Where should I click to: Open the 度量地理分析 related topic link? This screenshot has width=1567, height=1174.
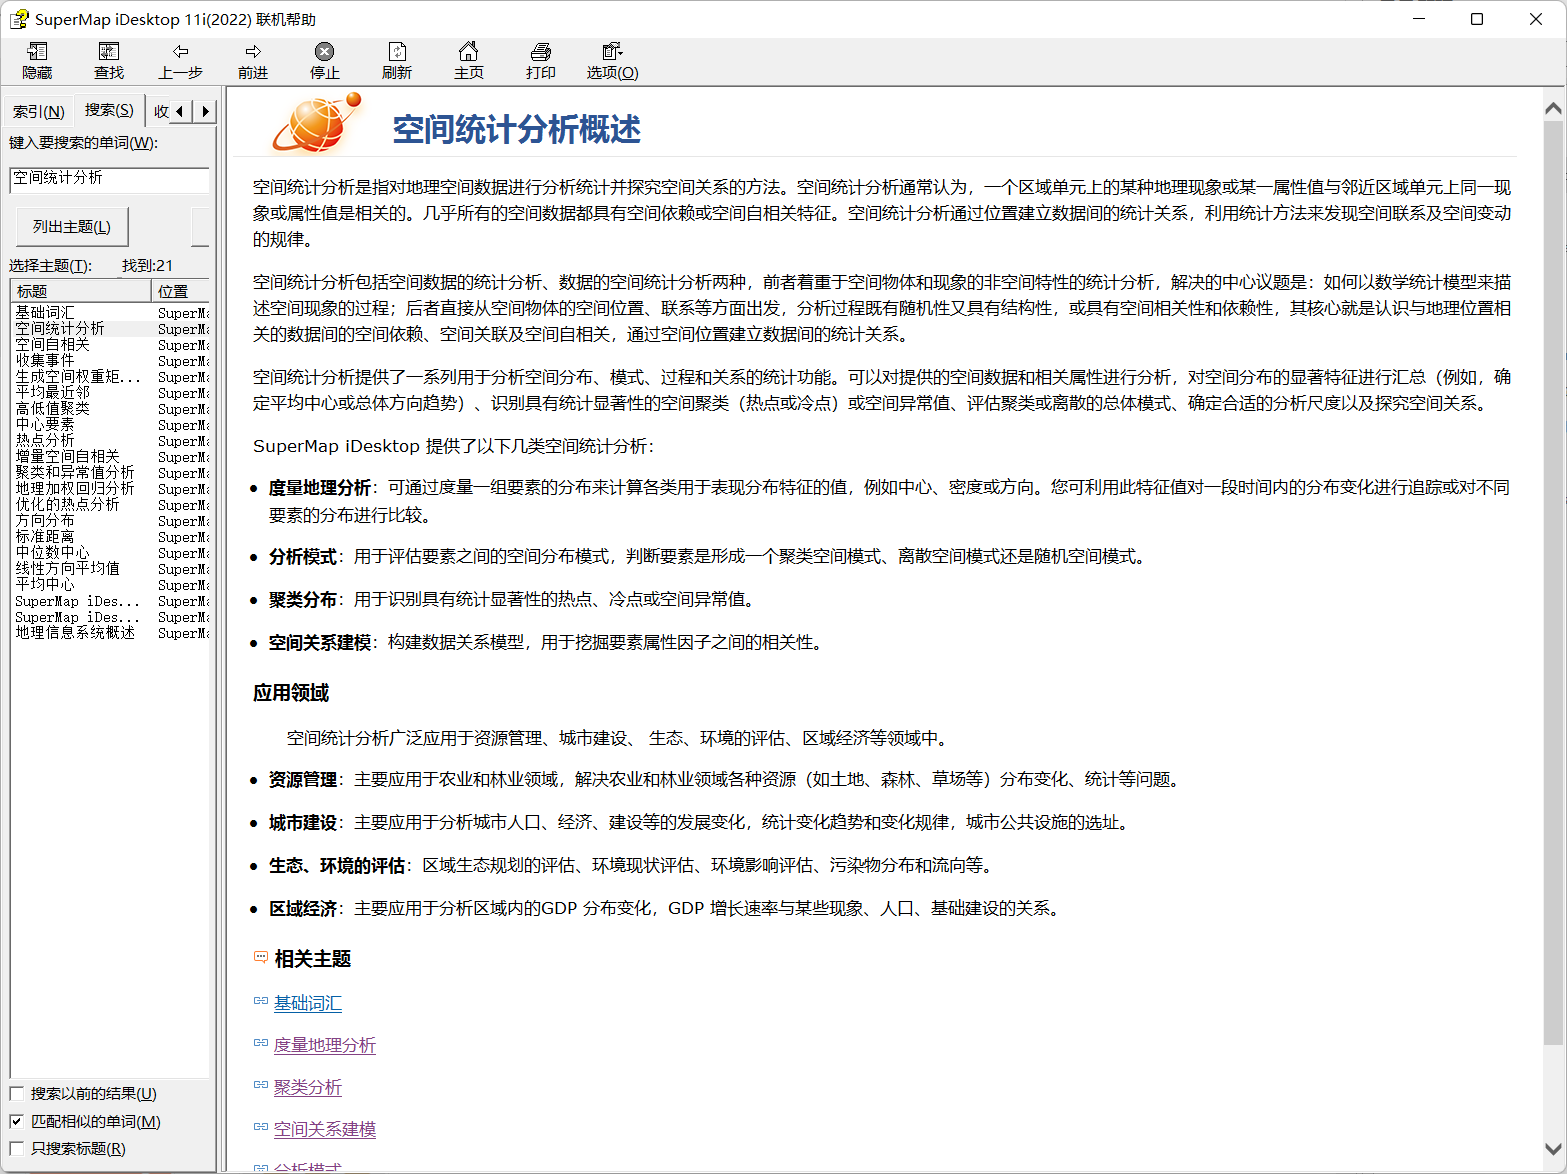pyautogui.click(x=325, y=1045)
